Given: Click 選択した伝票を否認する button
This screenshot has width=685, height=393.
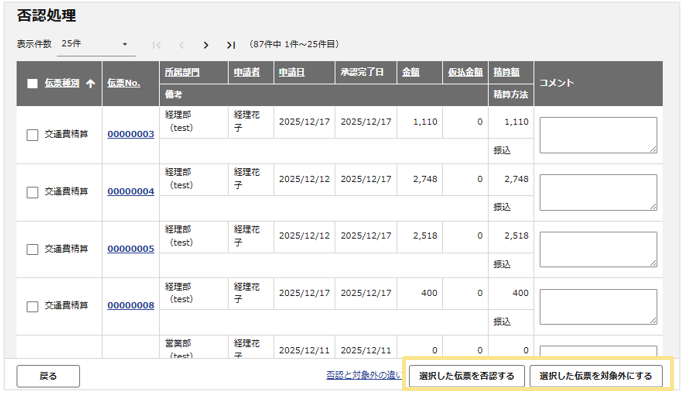Looking at the screenshot, I should [x=467, y=376].
